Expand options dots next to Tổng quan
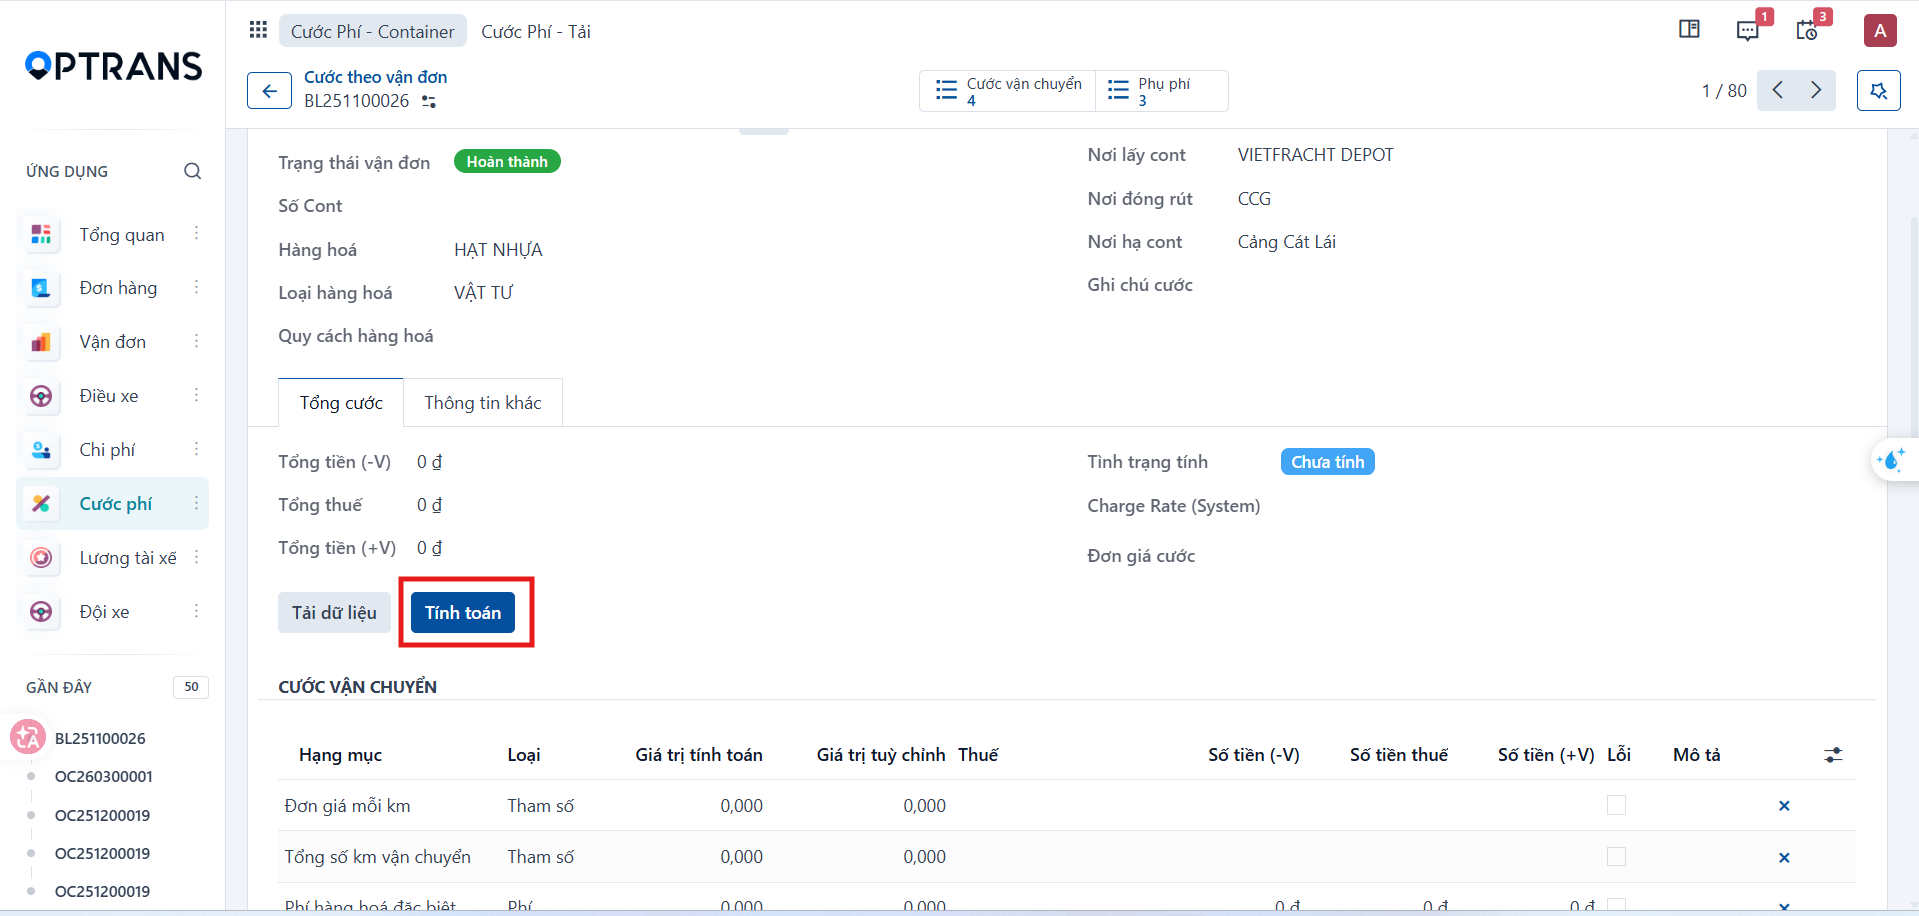The height and width of the screenshot is (916, 1919). click(x=196, y=233)
